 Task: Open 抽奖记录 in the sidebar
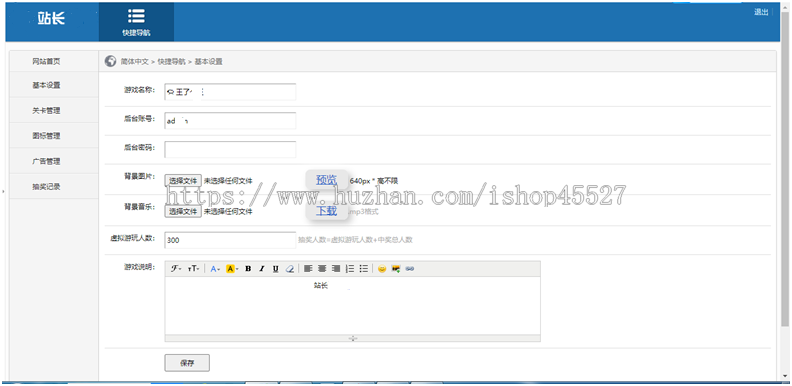(x=46, y=186)
